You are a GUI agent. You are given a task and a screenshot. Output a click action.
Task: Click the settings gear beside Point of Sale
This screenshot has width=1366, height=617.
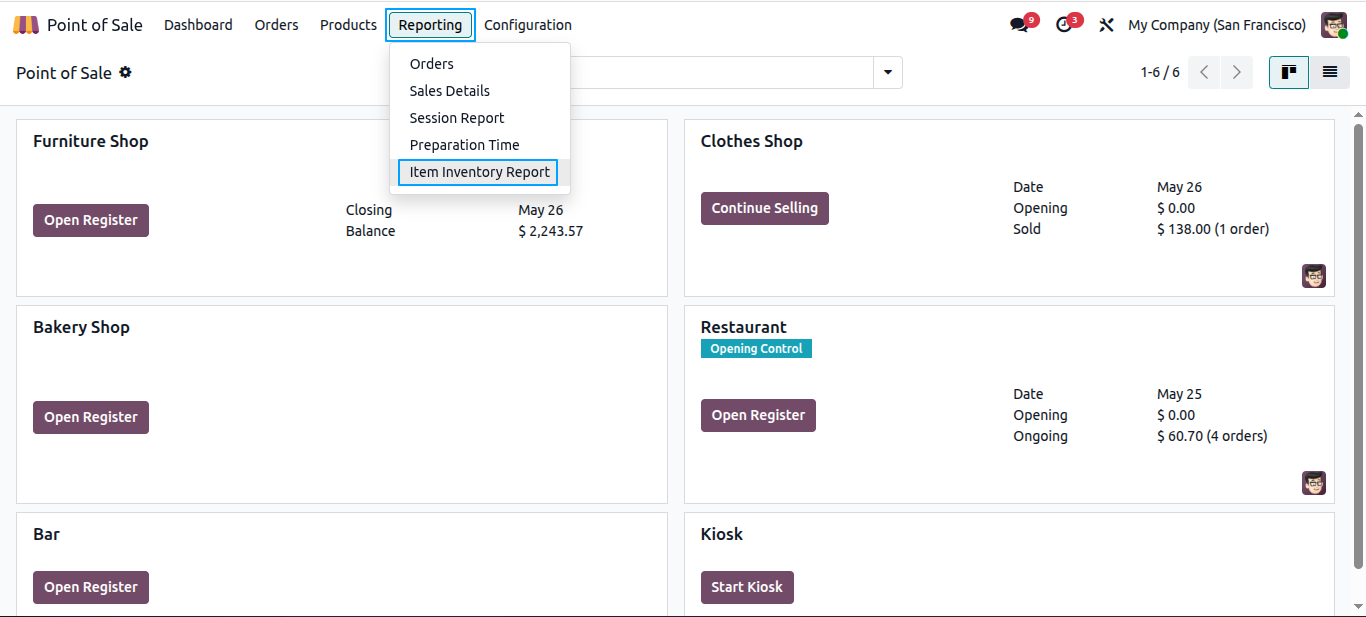point(125,72)
